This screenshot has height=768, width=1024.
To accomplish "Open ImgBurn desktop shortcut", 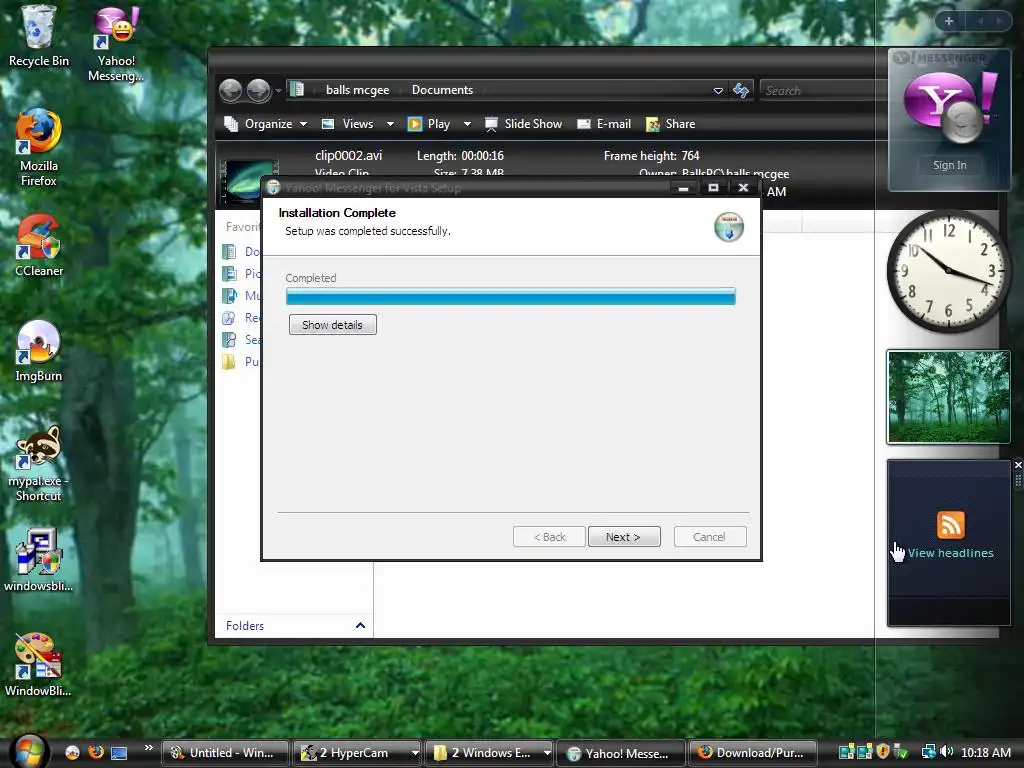I will click(39, 351).
